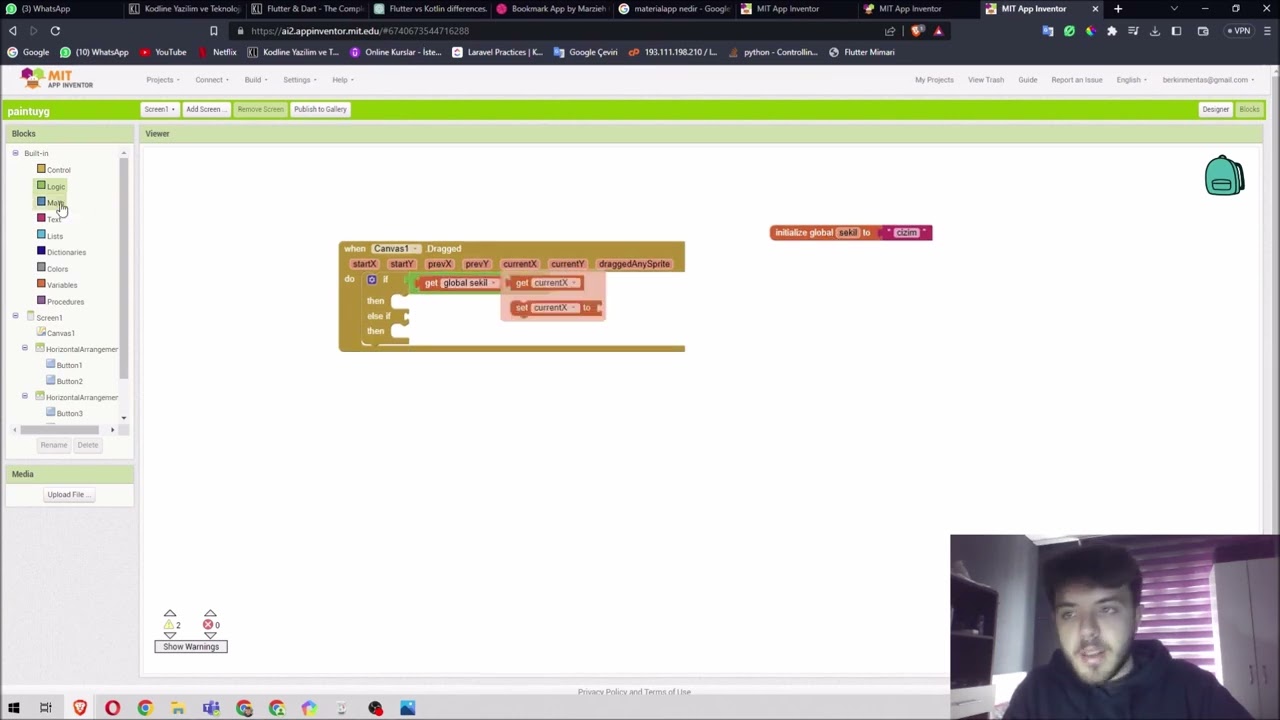Click Report an Issue link
The width and height of the screenshot is (1280, 720).
[1076, 80]
